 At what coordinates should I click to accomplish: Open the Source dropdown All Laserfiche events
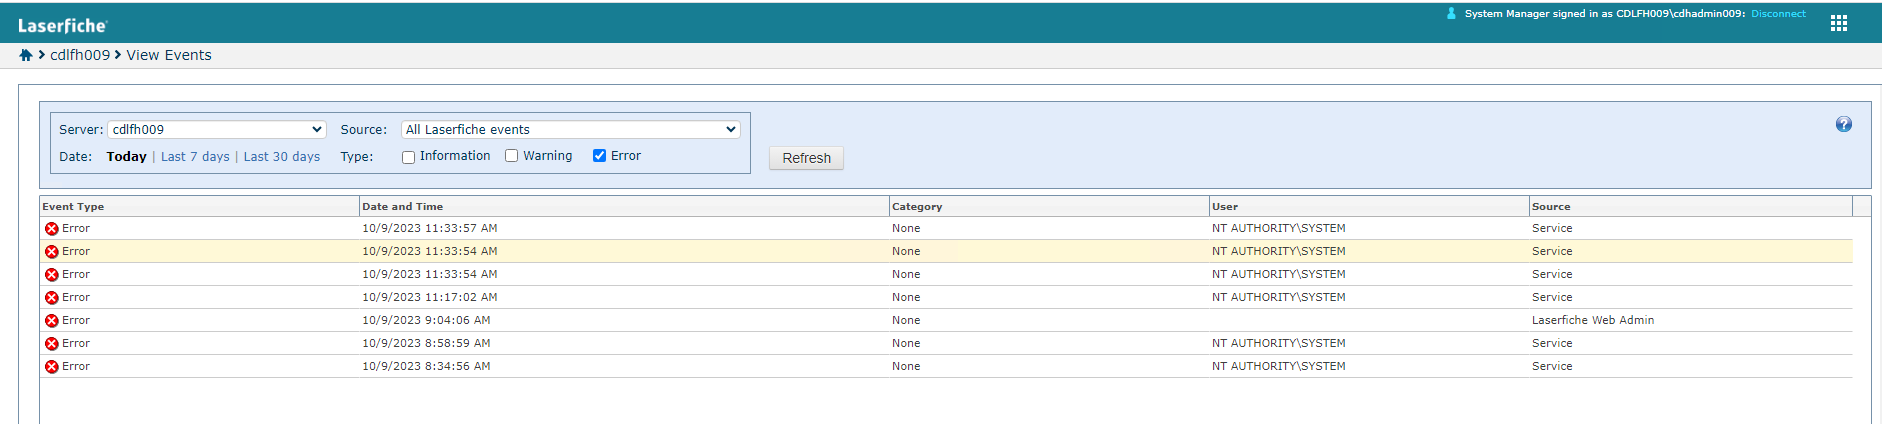(x=571, y=130)
